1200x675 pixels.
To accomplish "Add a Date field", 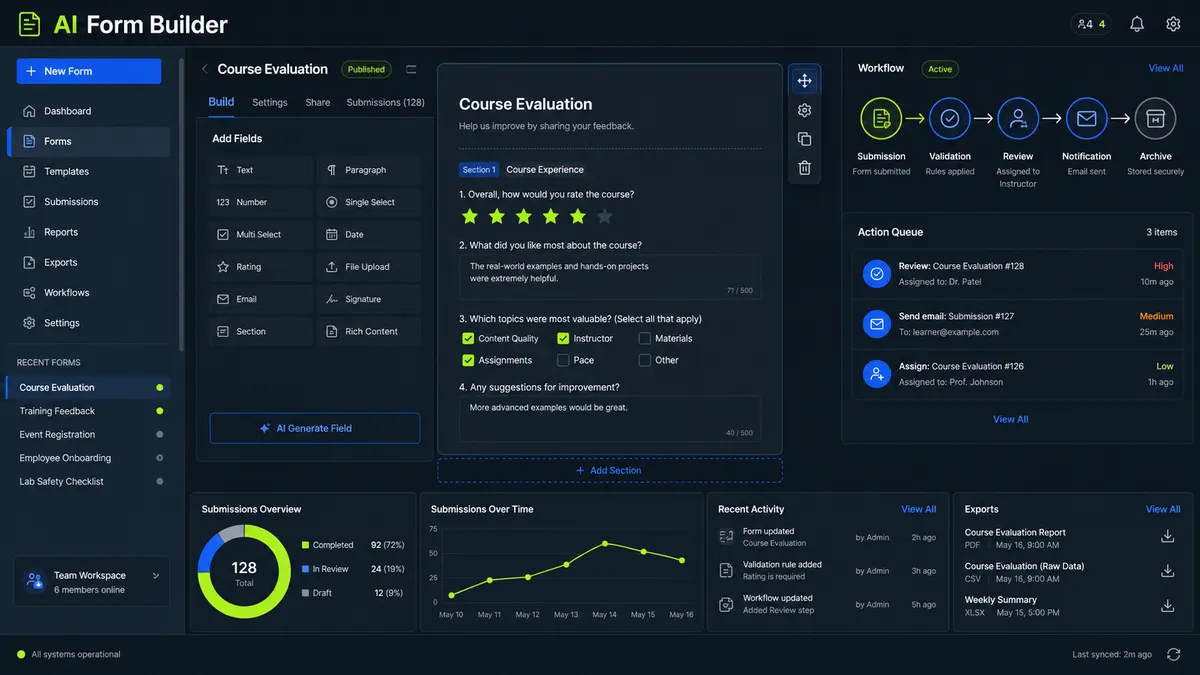I will (369, 234).
